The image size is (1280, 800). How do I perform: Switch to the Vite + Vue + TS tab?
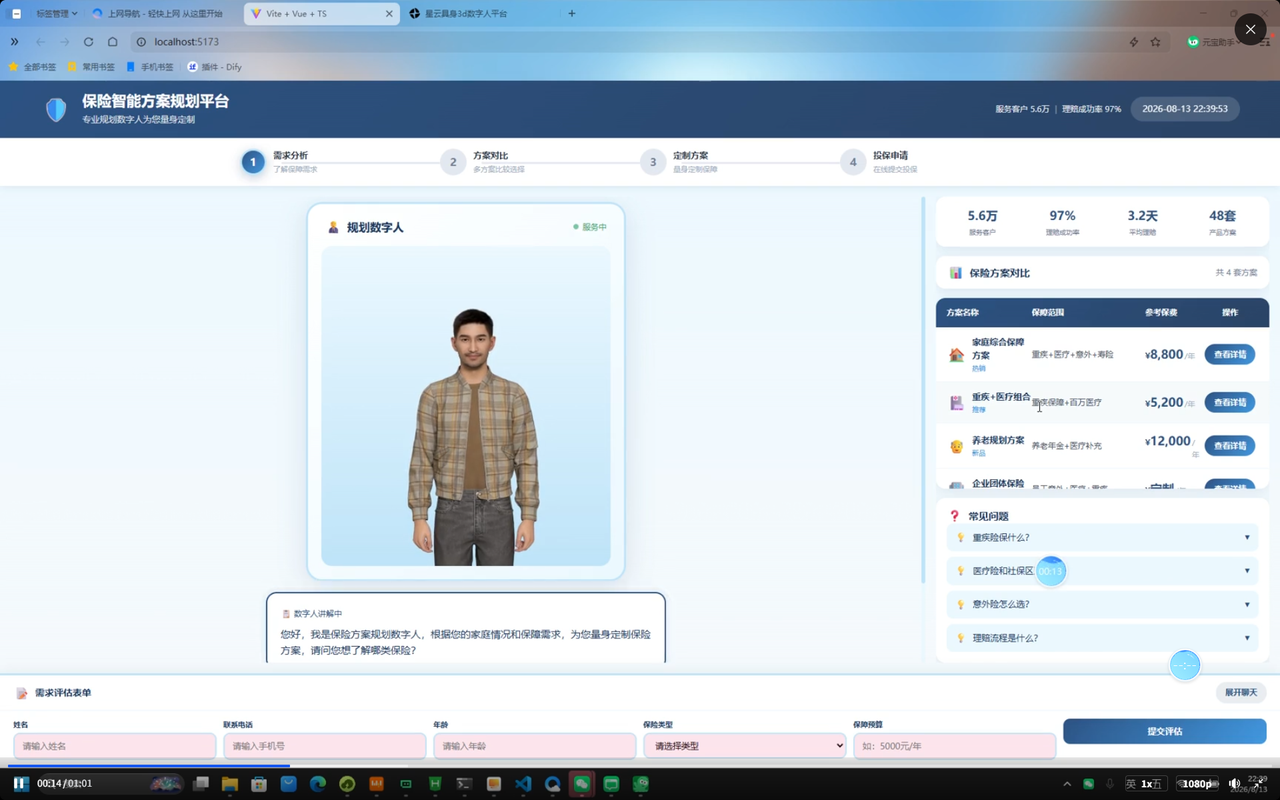click(320, 14)
